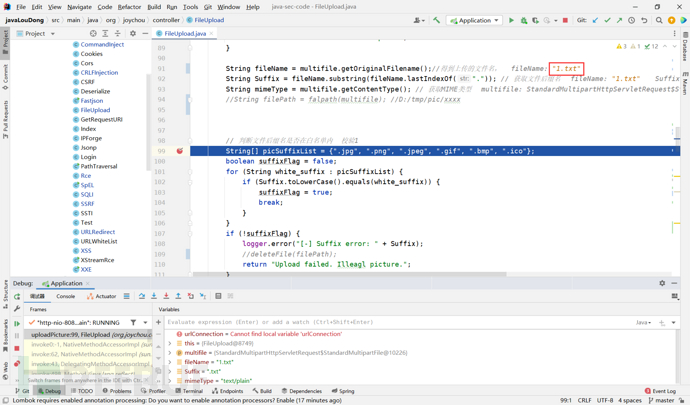Open Git history clock icon
The width and height of the screenshot is (690, 405).
631,20
